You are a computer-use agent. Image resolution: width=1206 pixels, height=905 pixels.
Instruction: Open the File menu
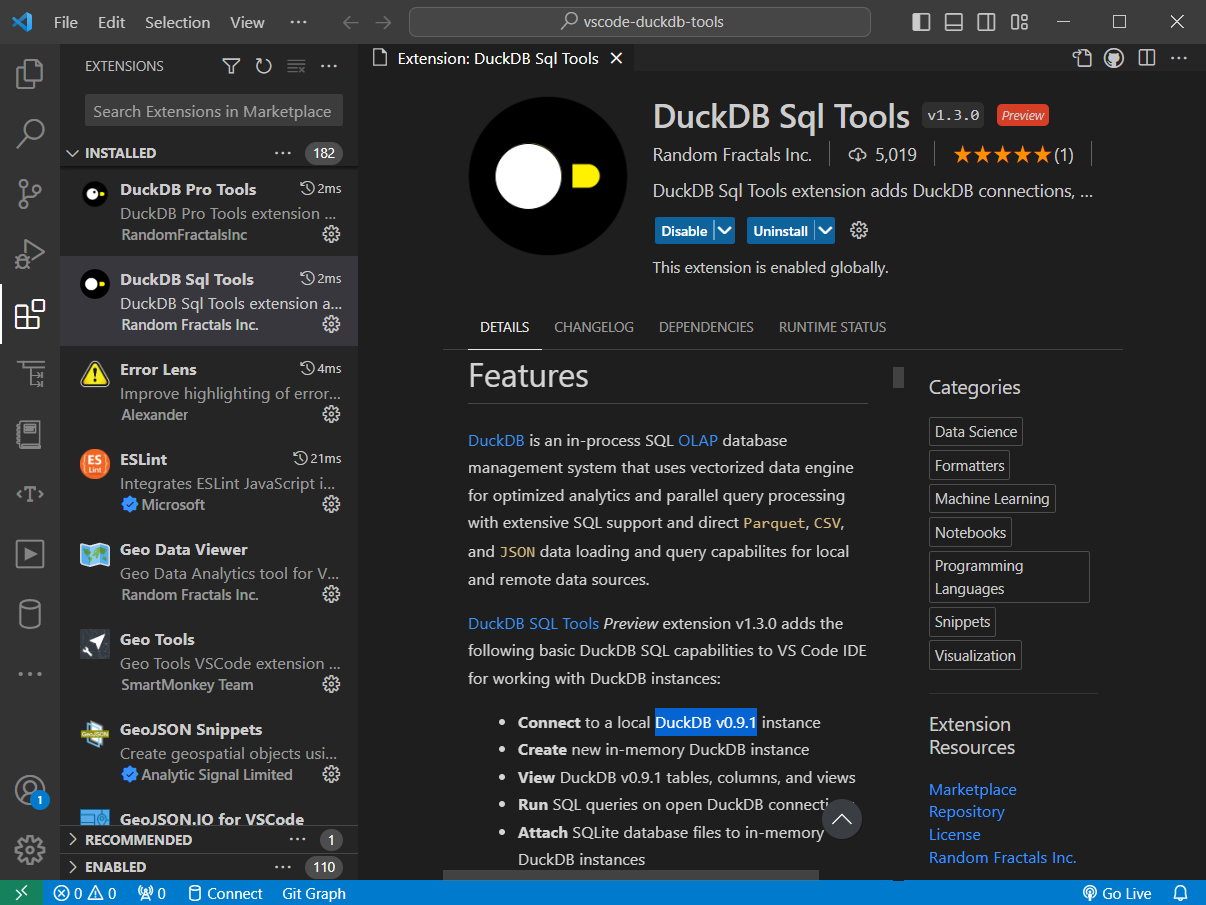[66, 22]
